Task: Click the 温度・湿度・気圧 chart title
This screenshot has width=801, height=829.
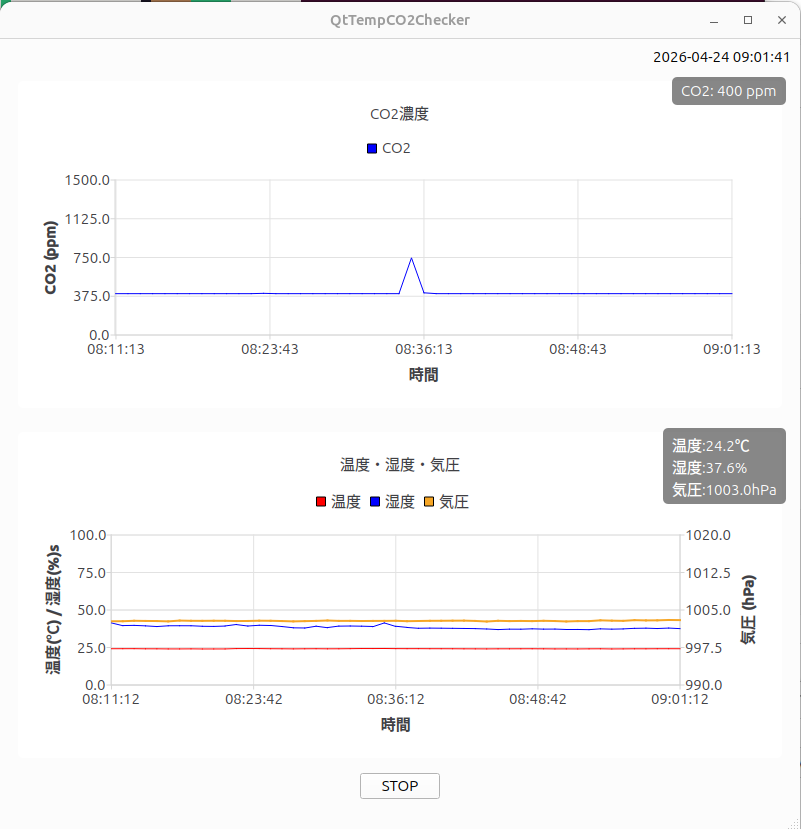Action: [399, 465]
